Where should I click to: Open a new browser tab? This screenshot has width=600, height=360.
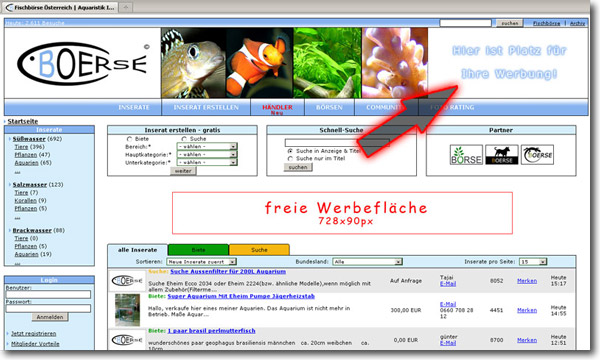click(126, 7)
